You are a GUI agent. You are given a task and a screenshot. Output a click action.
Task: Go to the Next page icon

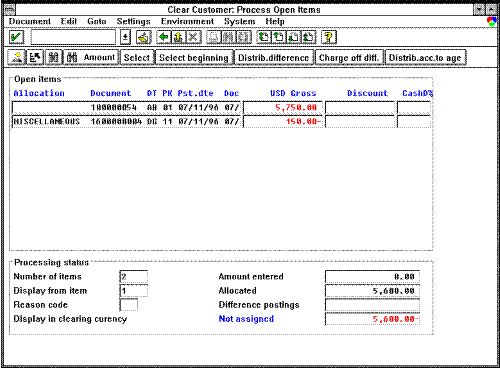point(293,37)
